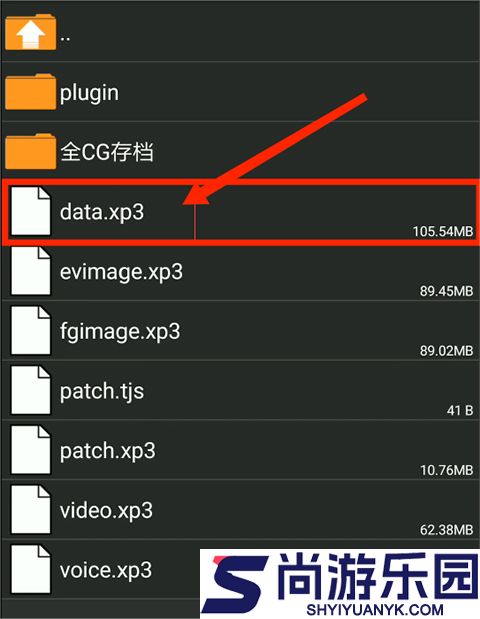480x619 pixels.
Task: Choose the evimage.xp3 file name
Action: 121,272
